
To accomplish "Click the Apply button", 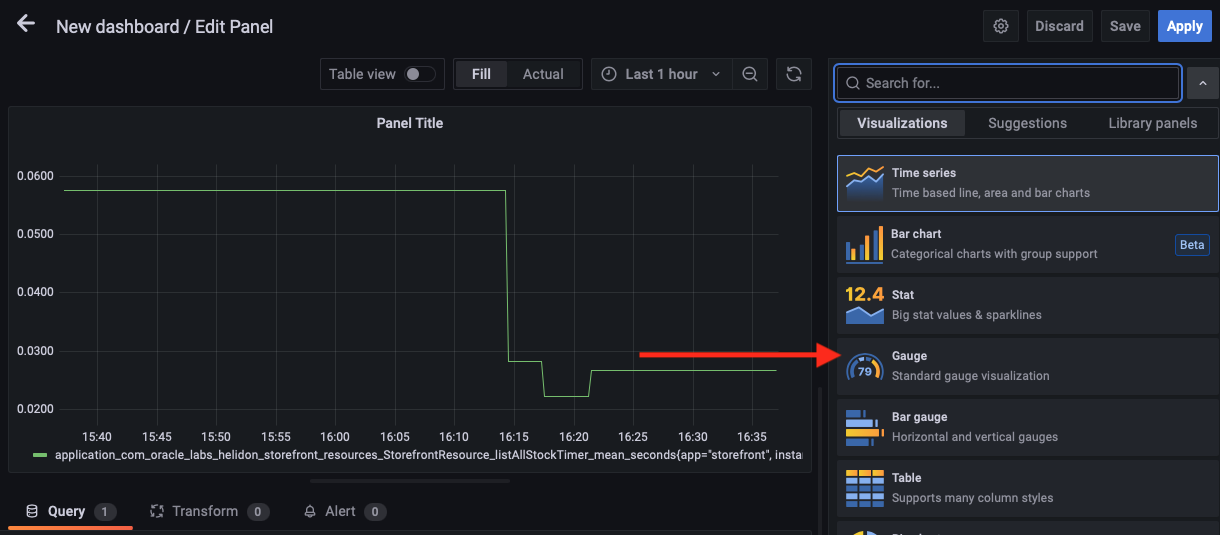I will coord(1184,26).
